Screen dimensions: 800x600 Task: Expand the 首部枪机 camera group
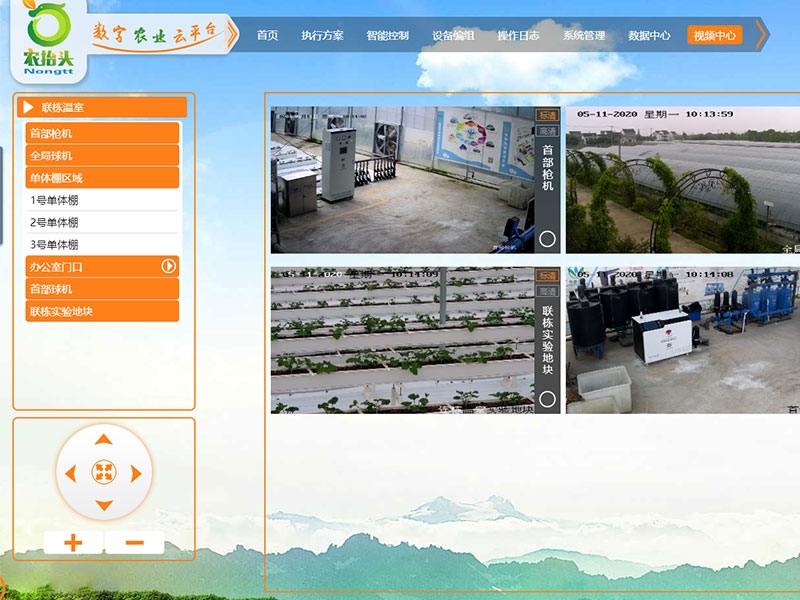[x=102, y=133]
